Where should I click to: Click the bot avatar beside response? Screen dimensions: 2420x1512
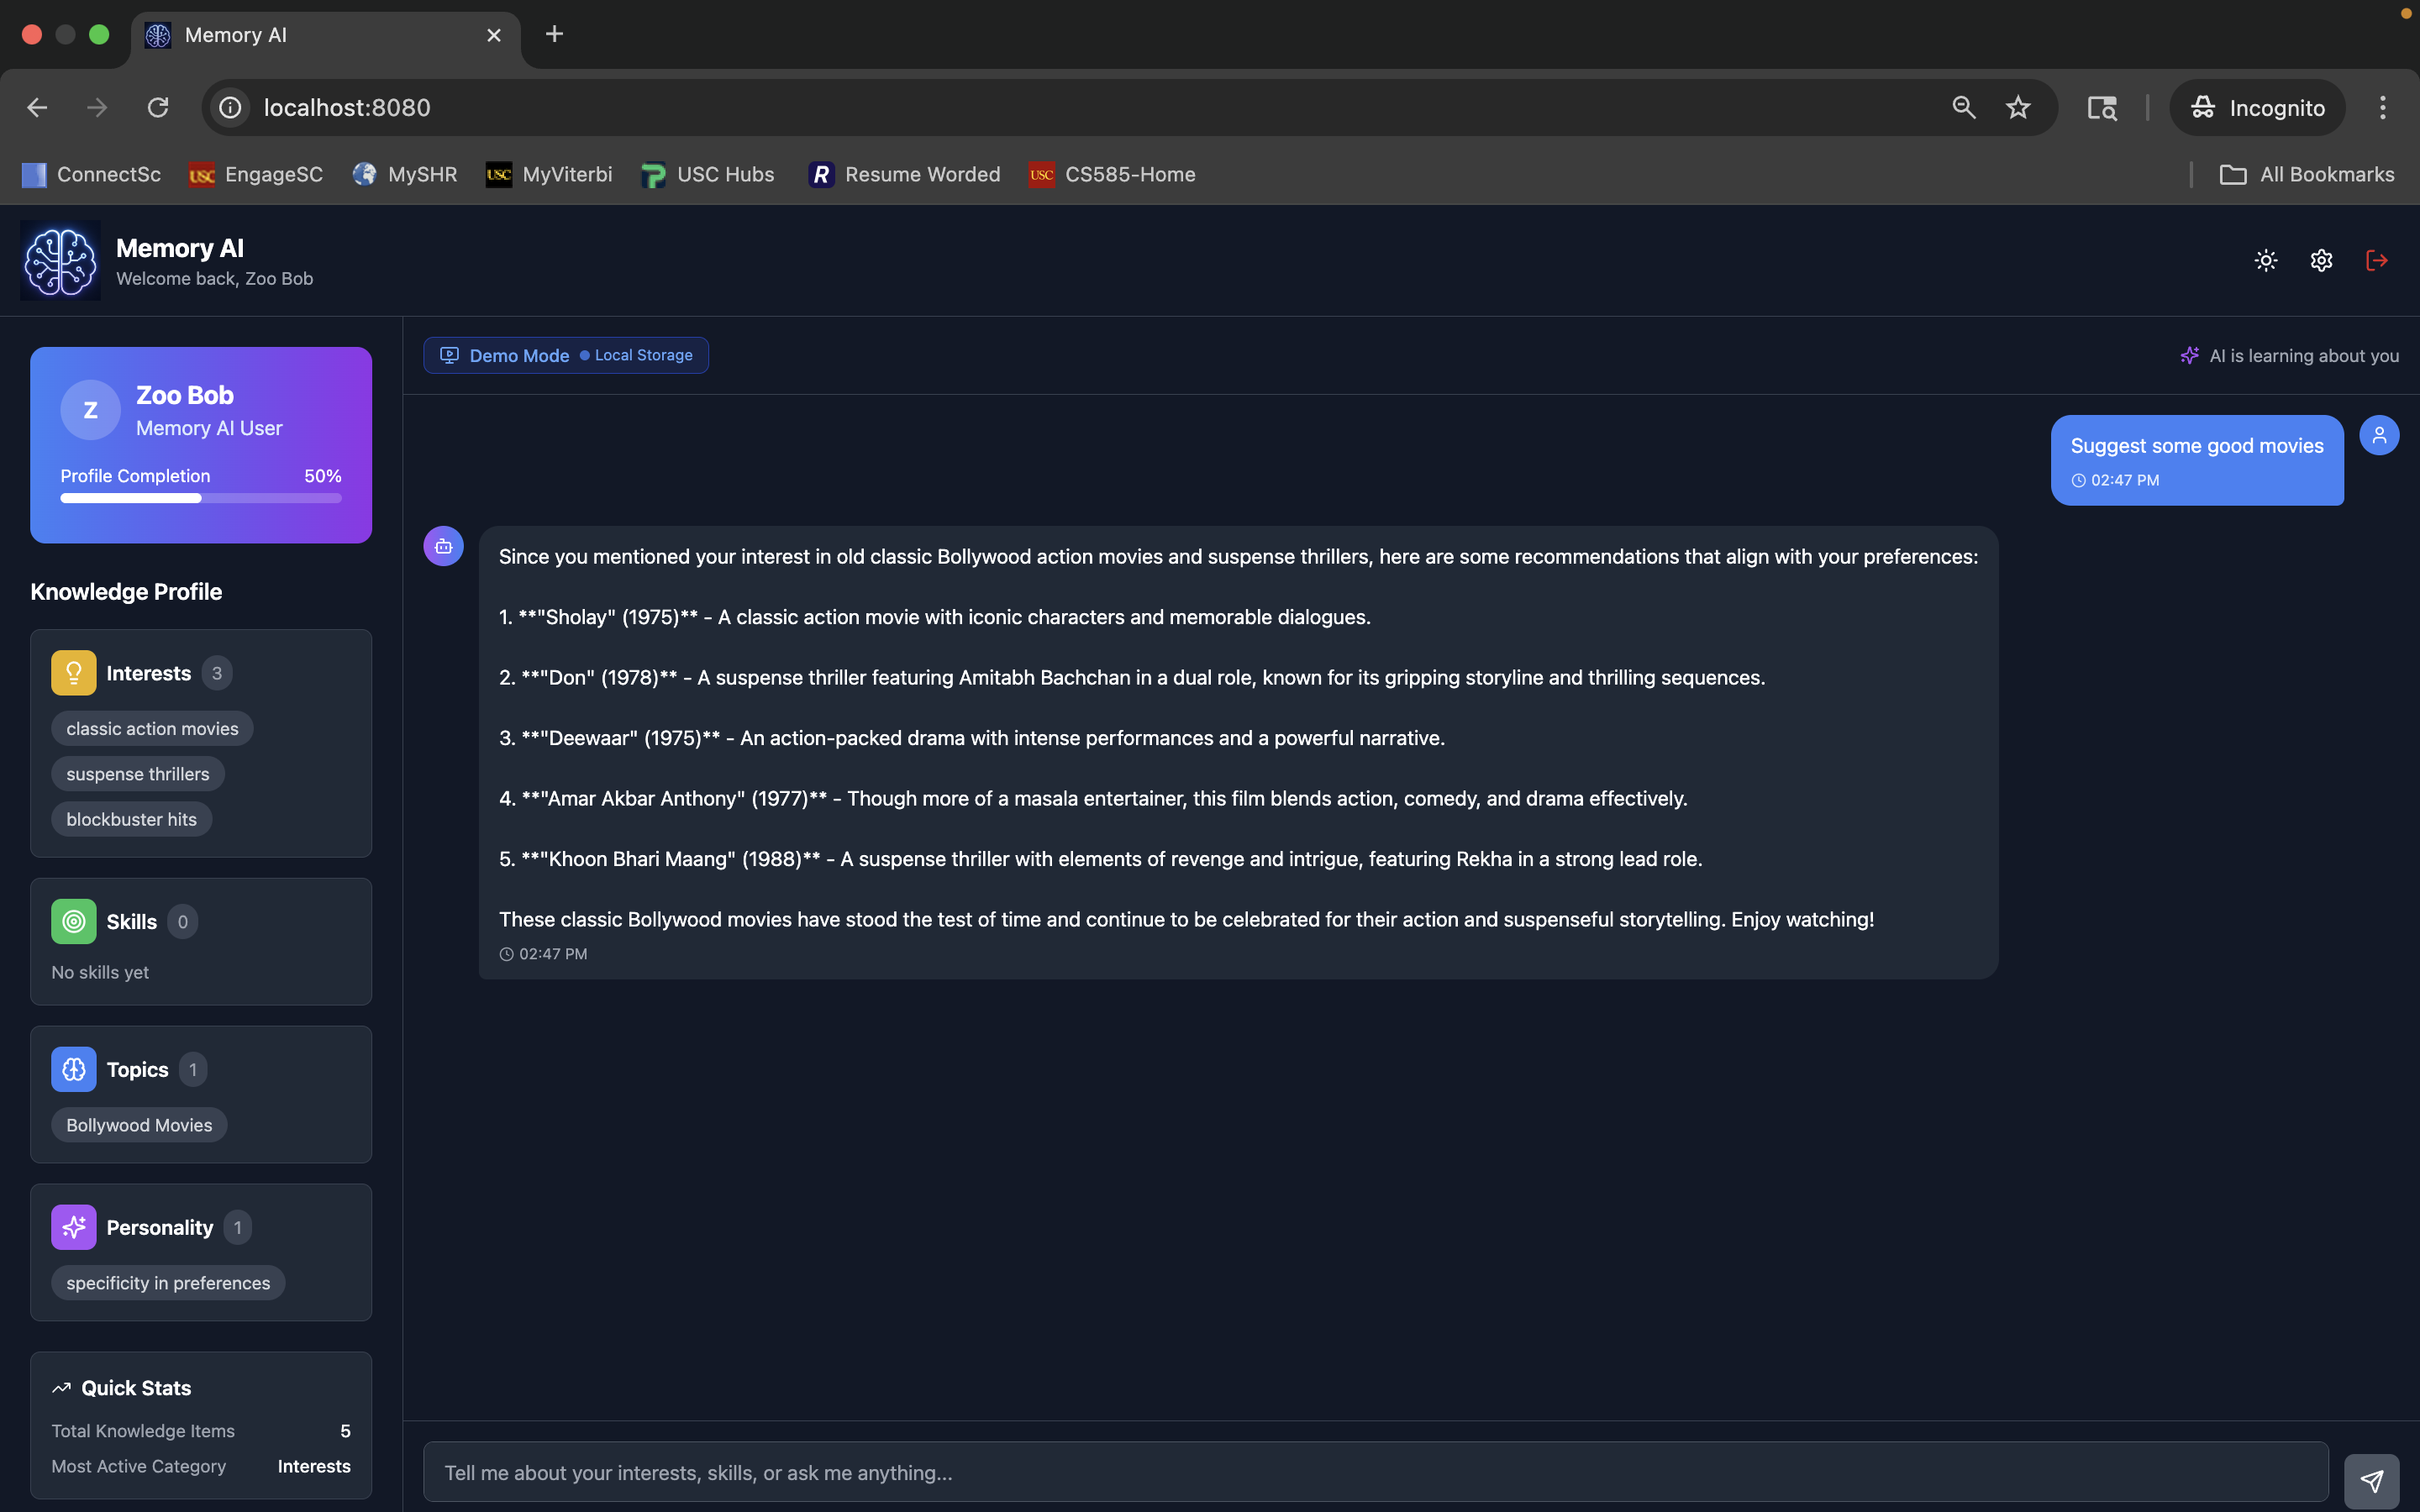[x=443, y=547]
